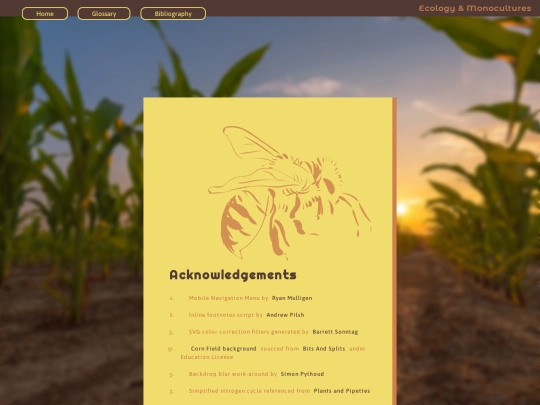Go to the Glossary page
This screenshot has height=405, width=540.
click(104, 14)
